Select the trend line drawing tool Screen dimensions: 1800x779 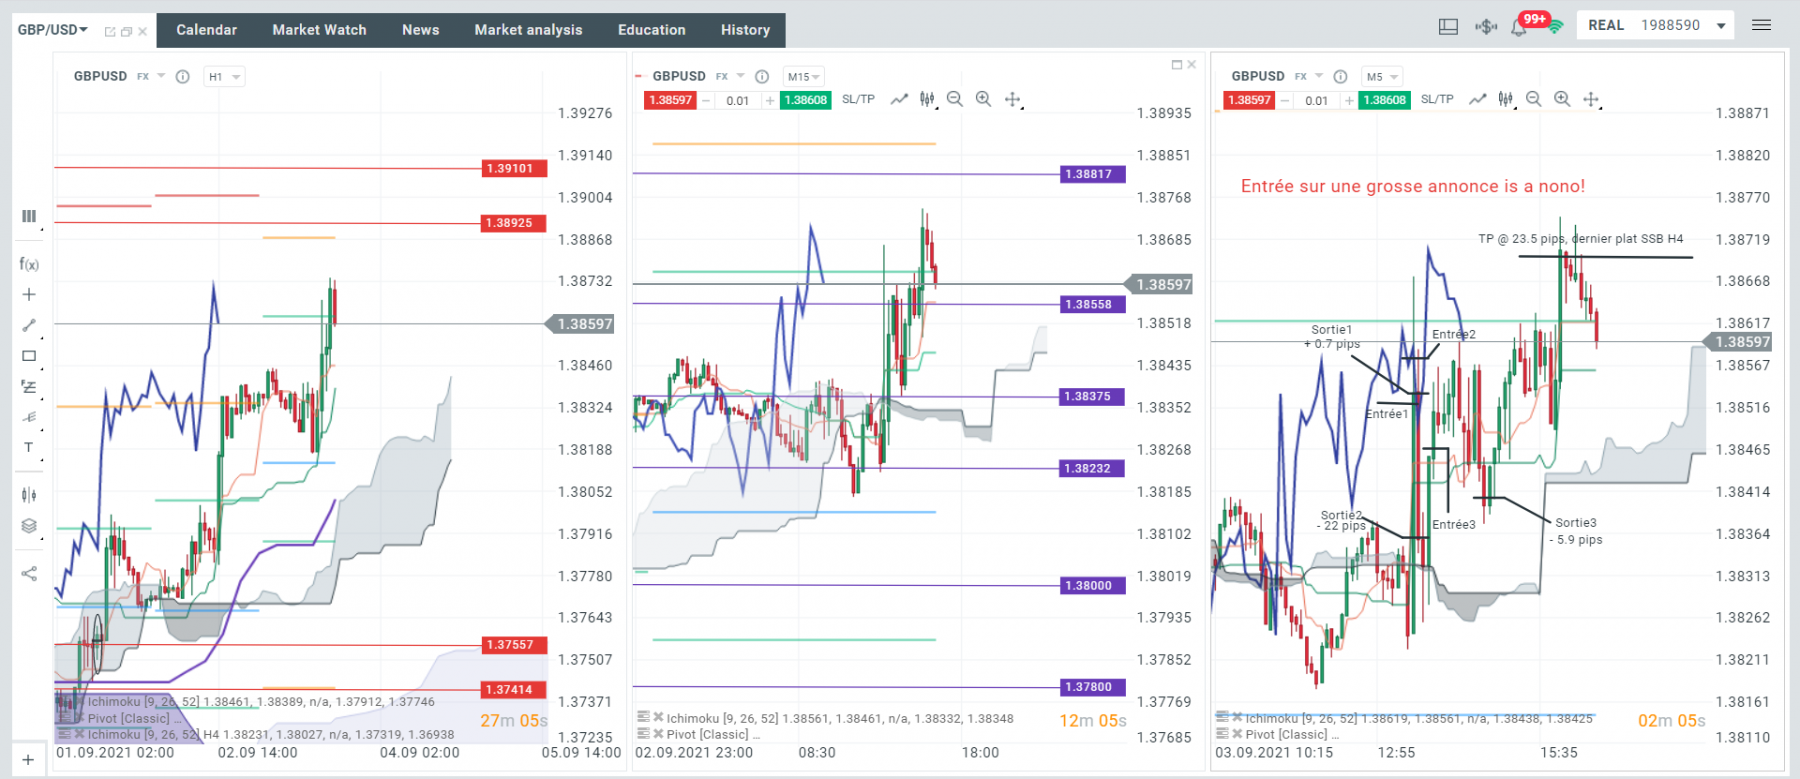[x=29, y=325]
